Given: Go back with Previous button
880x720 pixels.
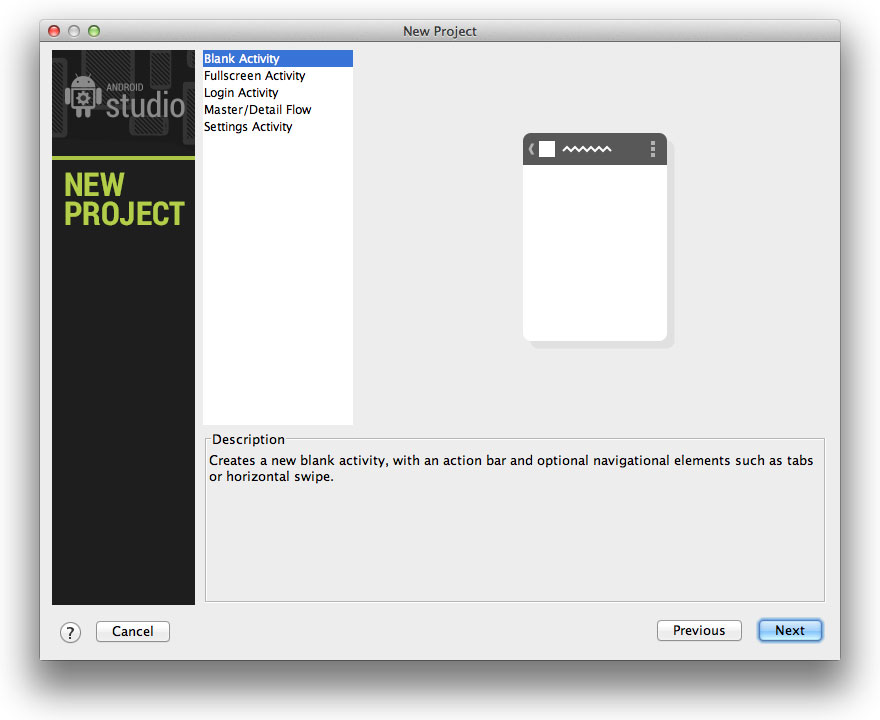Looking at the screenshot, I should 699,630.
